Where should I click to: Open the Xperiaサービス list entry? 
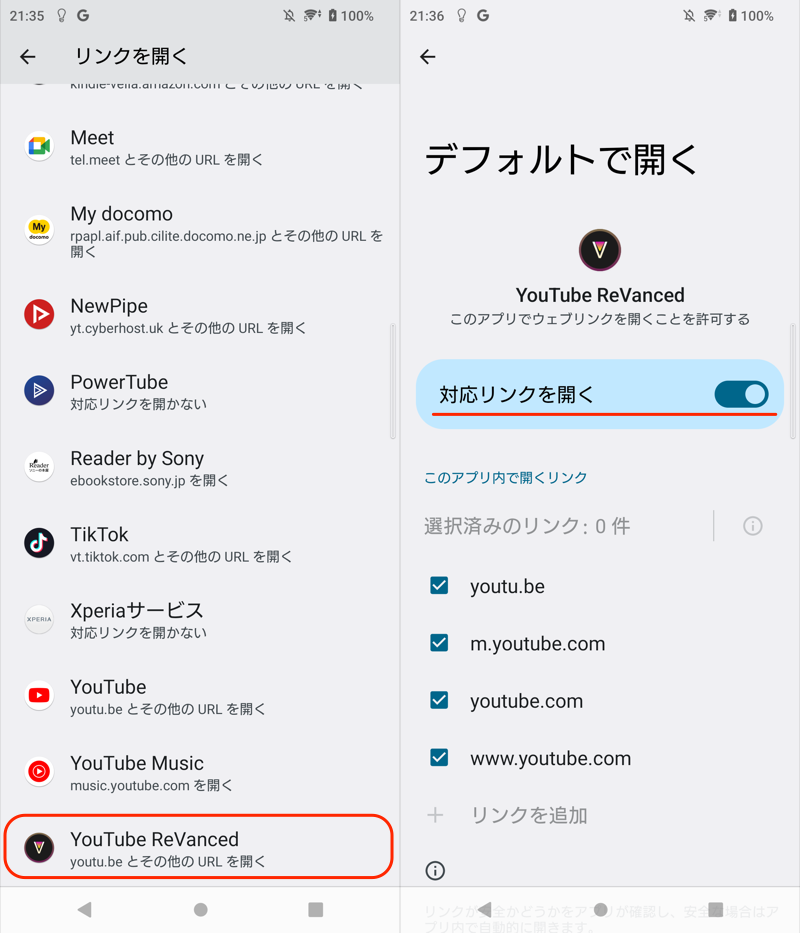[198, 620]
